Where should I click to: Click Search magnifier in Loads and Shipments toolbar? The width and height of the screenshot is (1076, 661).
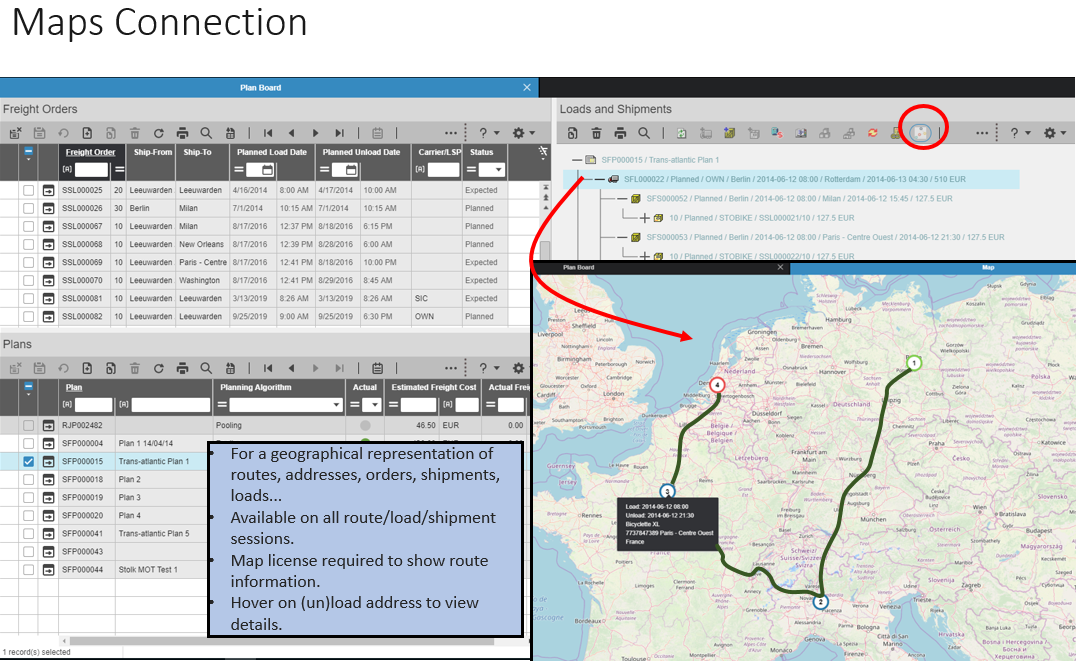coord(644,133)
